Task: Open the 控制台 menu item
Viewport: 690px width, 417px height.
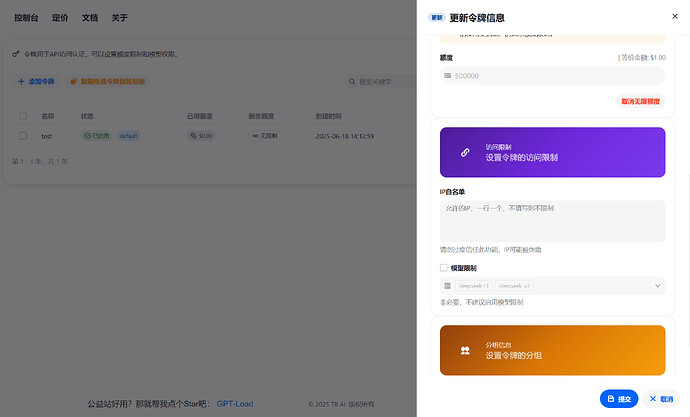Action: 26,18
